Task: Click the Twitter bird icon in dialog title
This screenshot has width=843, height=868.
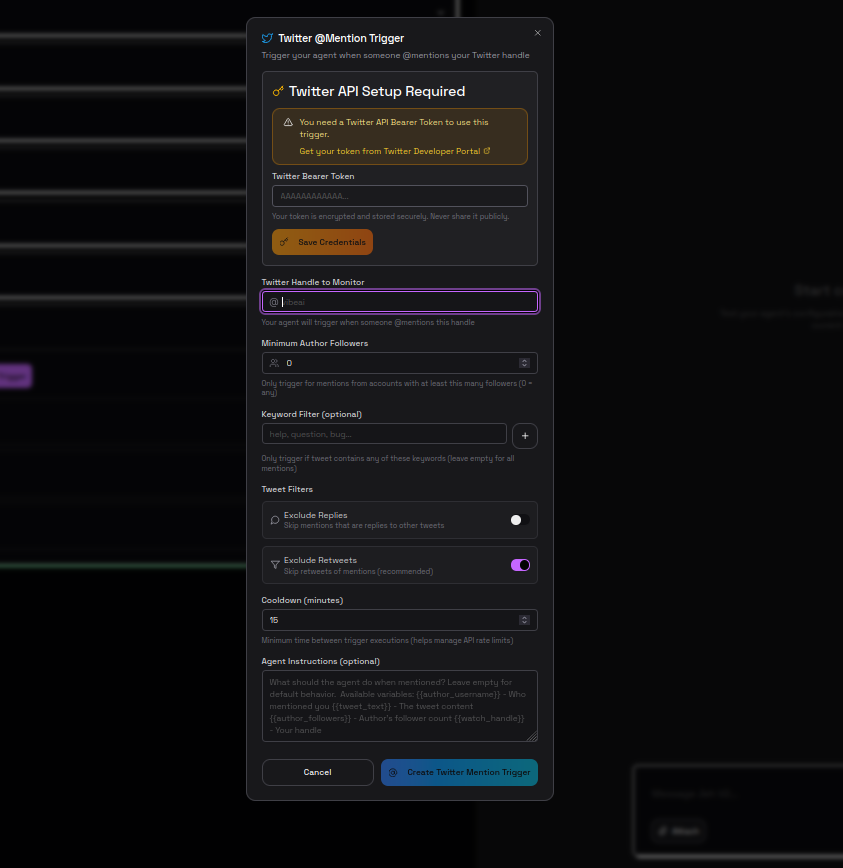Action: [267, 38]
